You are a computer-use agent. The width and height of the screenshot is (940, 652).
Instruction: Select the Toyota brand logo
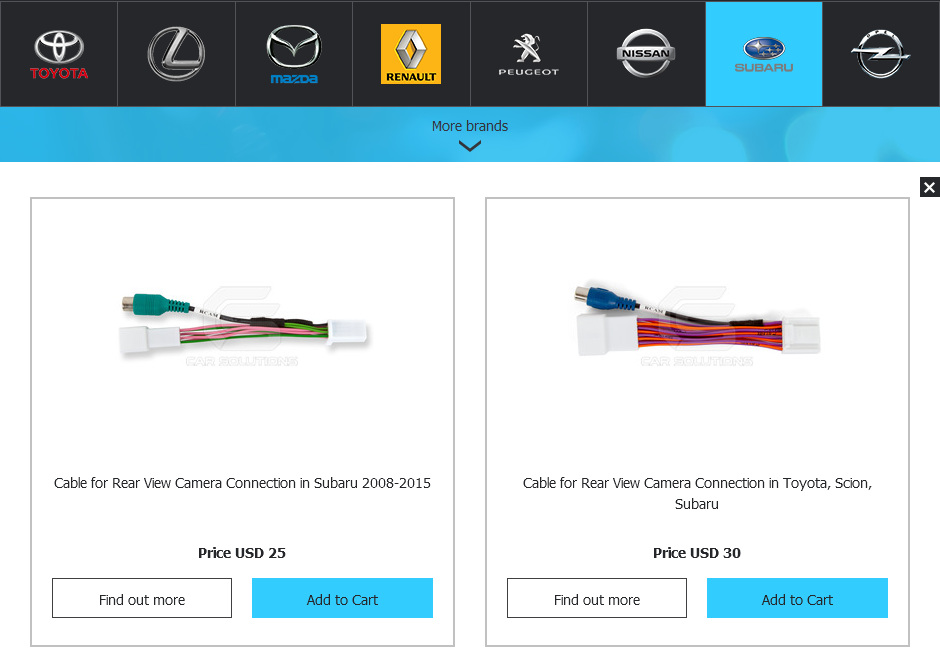click(x=59, y=54)
